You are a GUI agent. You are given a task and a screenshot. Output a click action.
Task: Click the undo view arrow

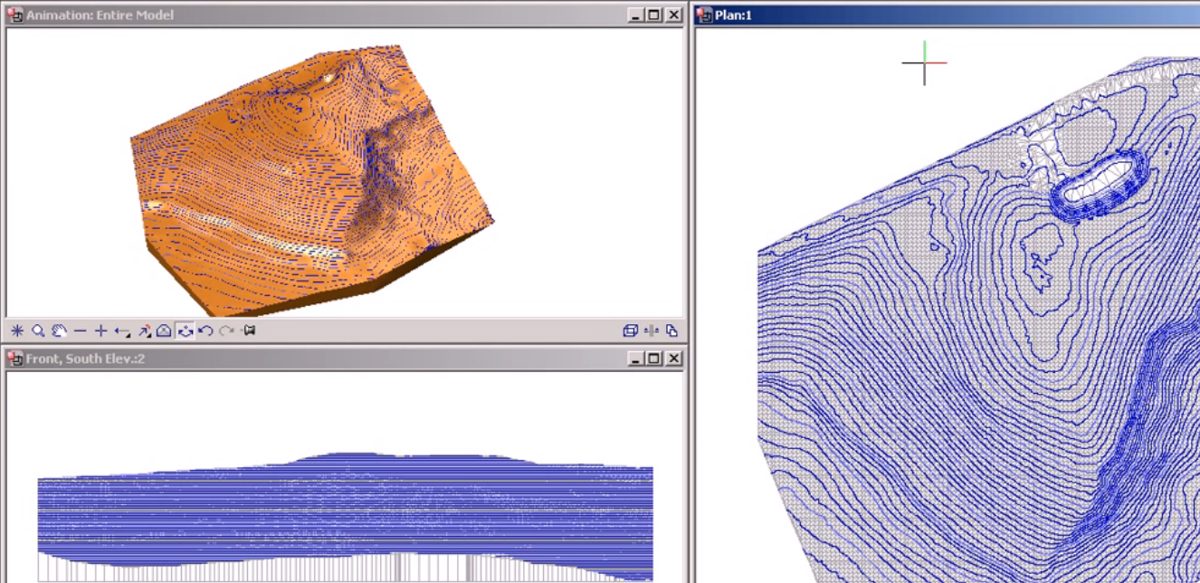(x=206, y=330)
